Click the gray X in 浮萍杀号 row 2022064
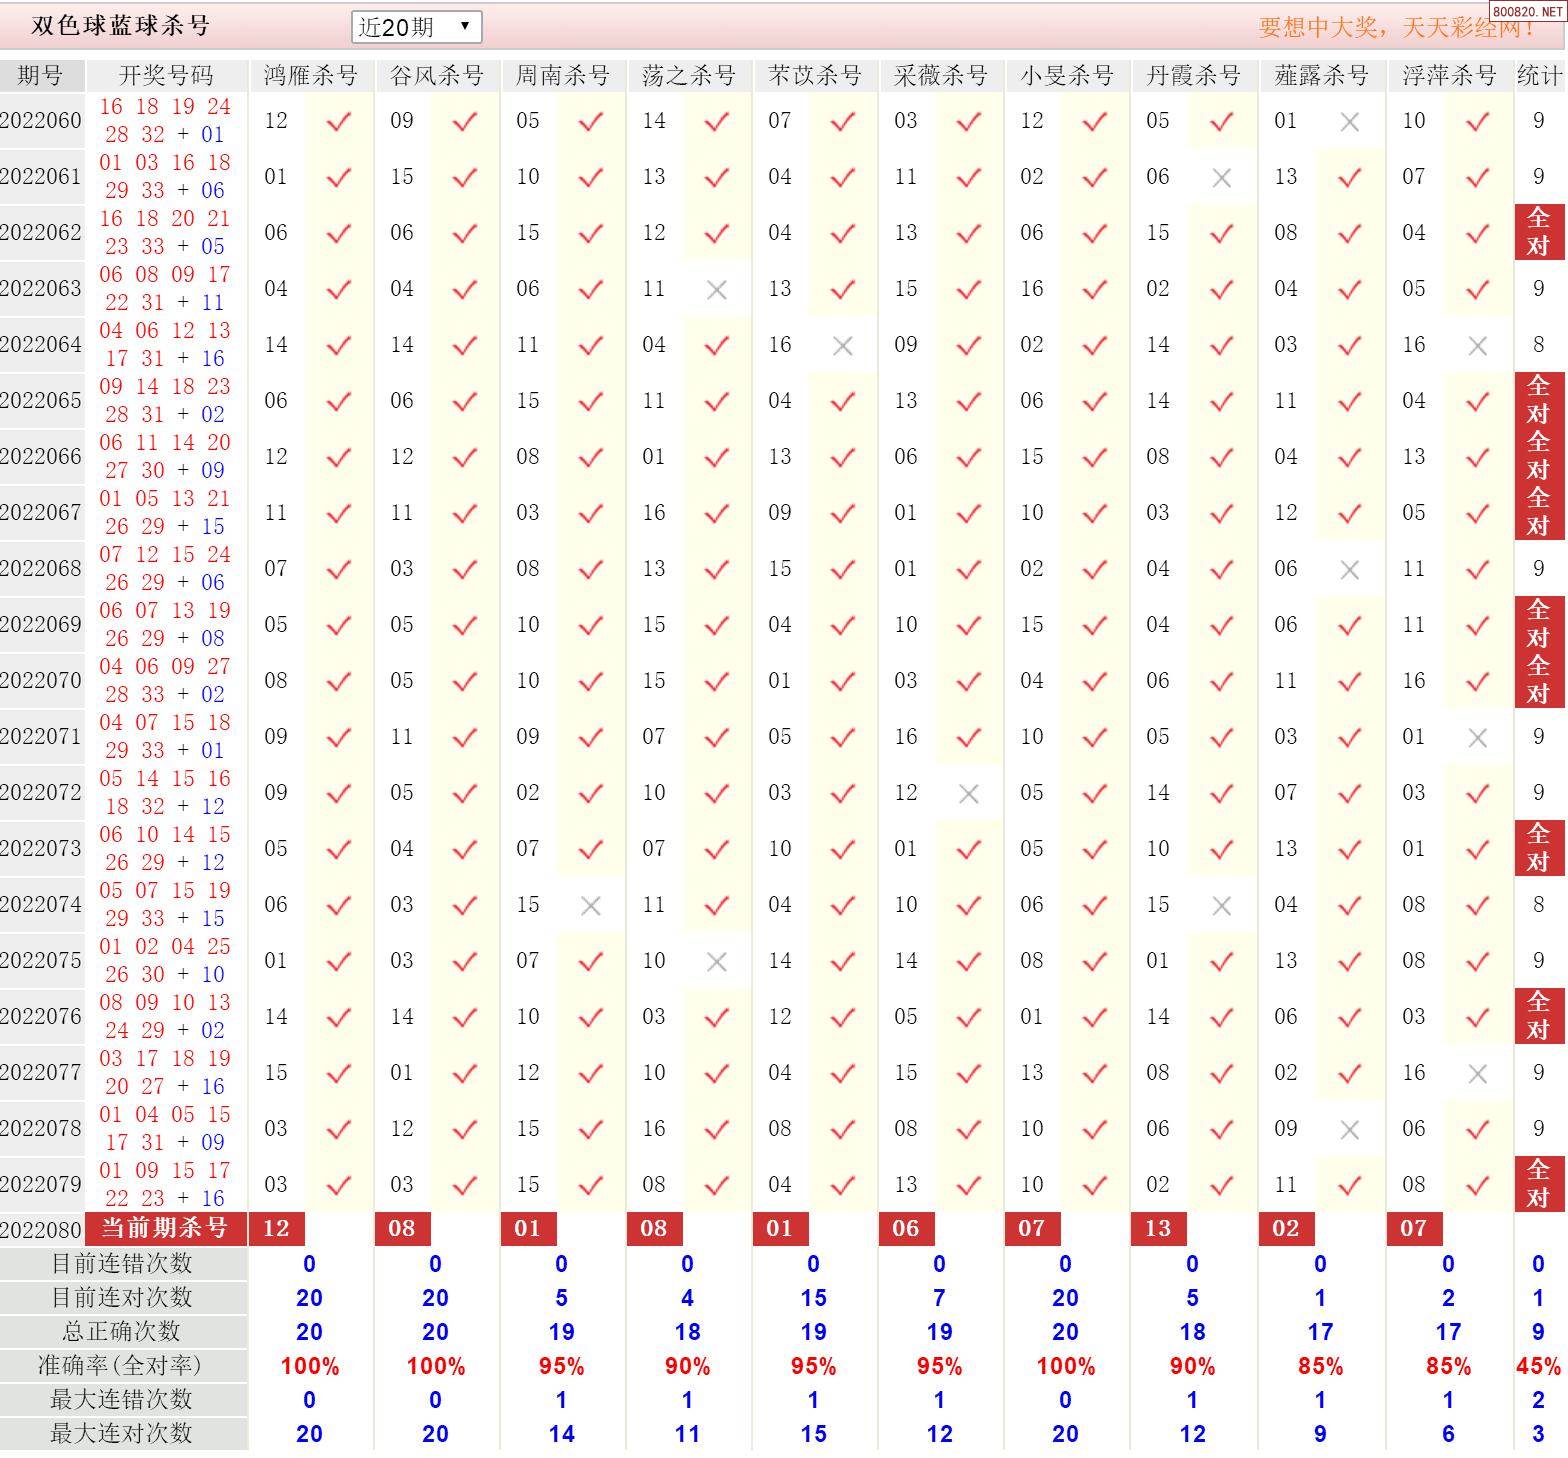The width and height of the screenshot is (1568, 1458). pos(1477,346)
